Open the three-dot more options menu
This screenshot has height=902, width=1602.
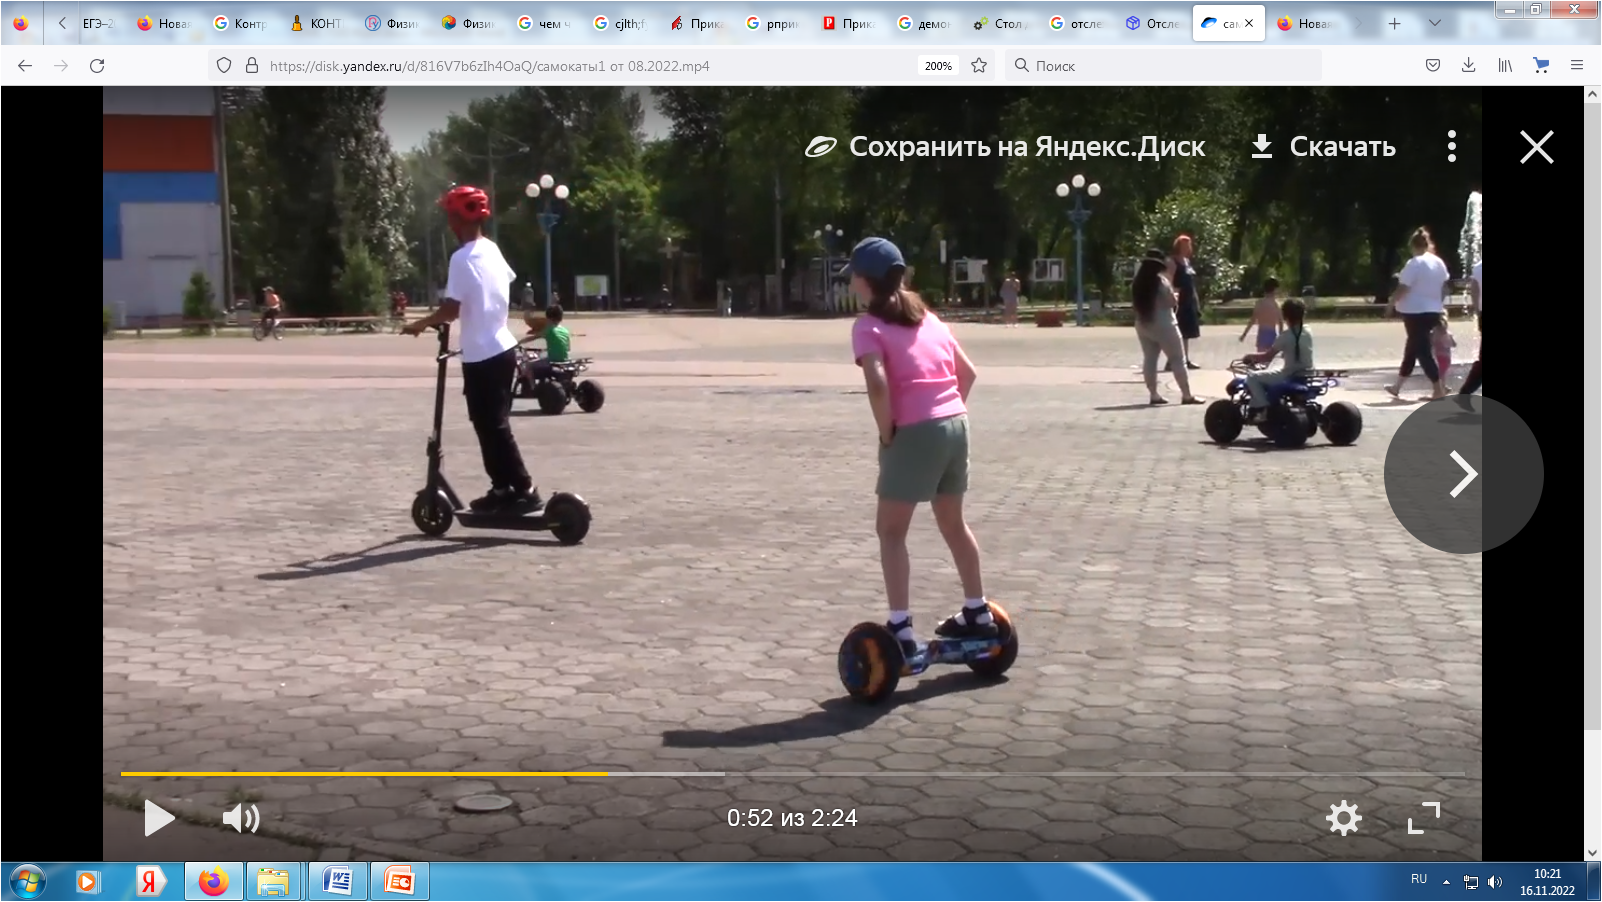pos(1451,147)
